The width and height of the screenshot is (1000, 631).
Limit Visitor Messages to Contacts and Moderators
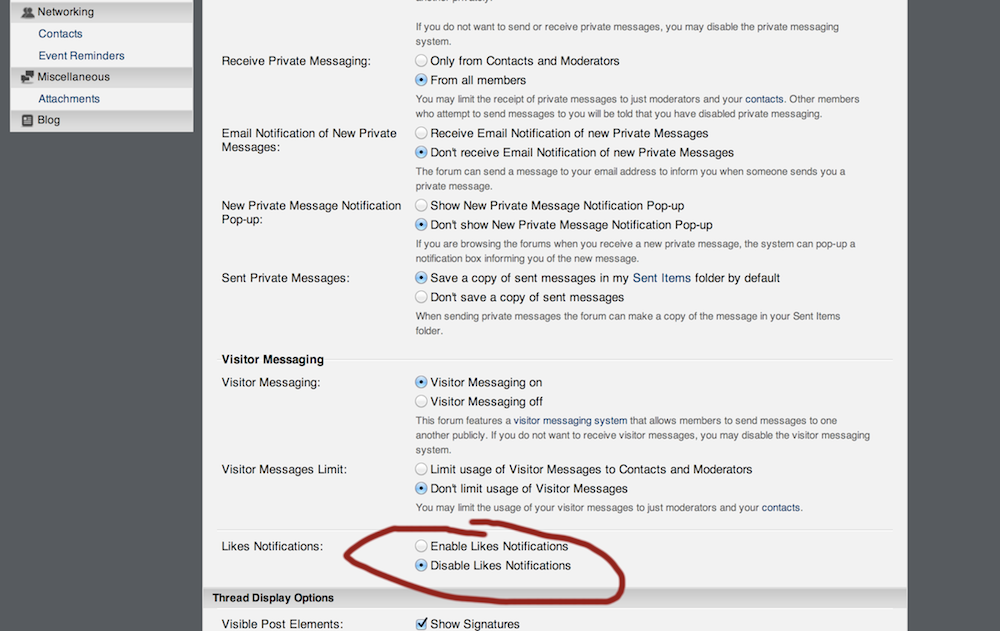(421, 470)
